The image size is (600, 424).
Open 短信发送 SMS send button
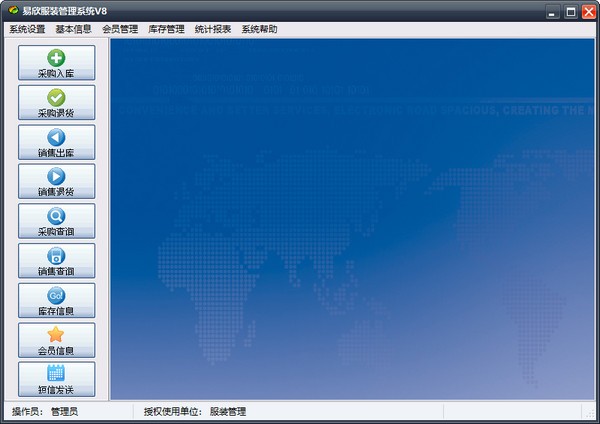tap(57, 379)
